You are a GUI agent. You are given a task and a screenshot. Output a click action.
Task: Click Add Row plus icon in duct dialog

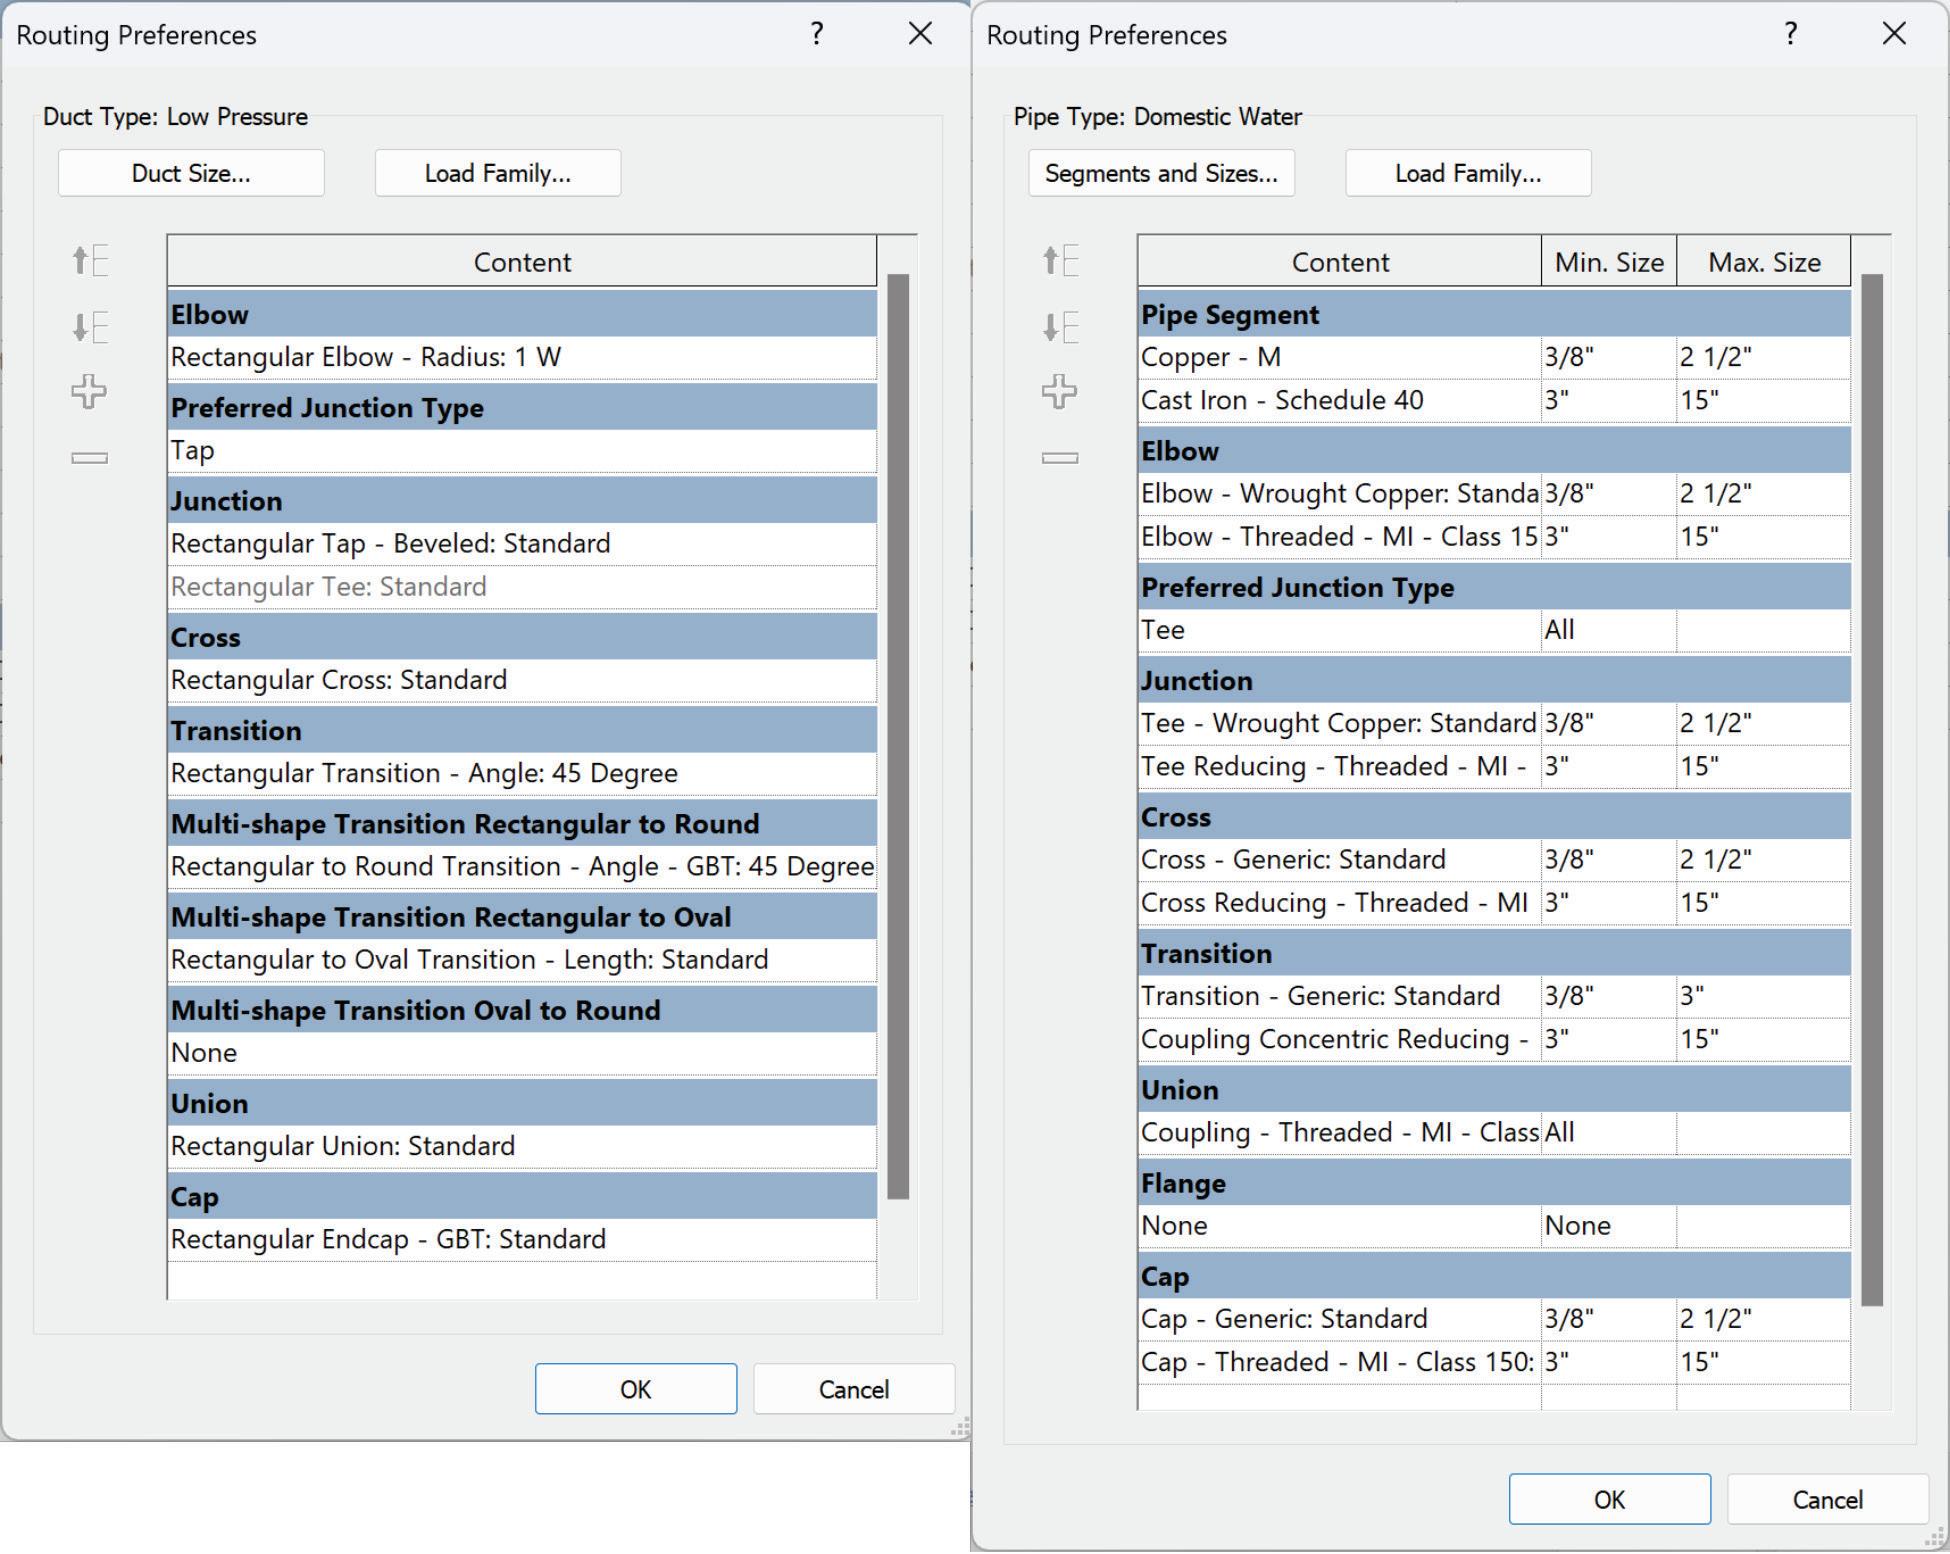pos(89,391)
